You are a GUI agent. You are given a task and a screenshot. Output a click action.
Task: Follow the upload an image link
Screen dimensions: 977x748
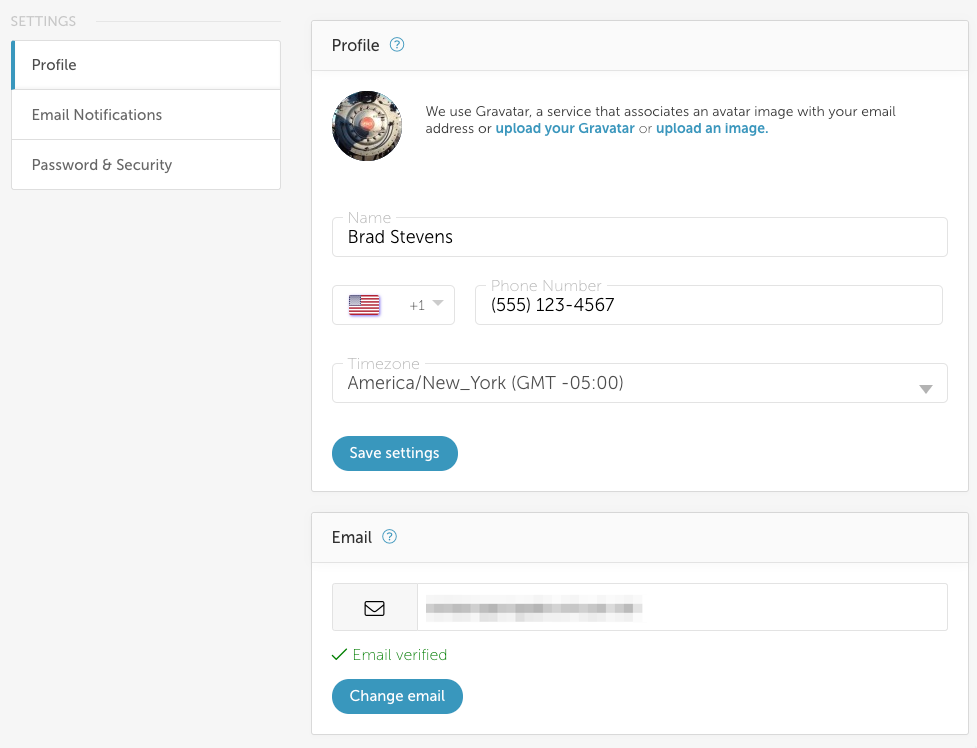[x=712, y=128]
